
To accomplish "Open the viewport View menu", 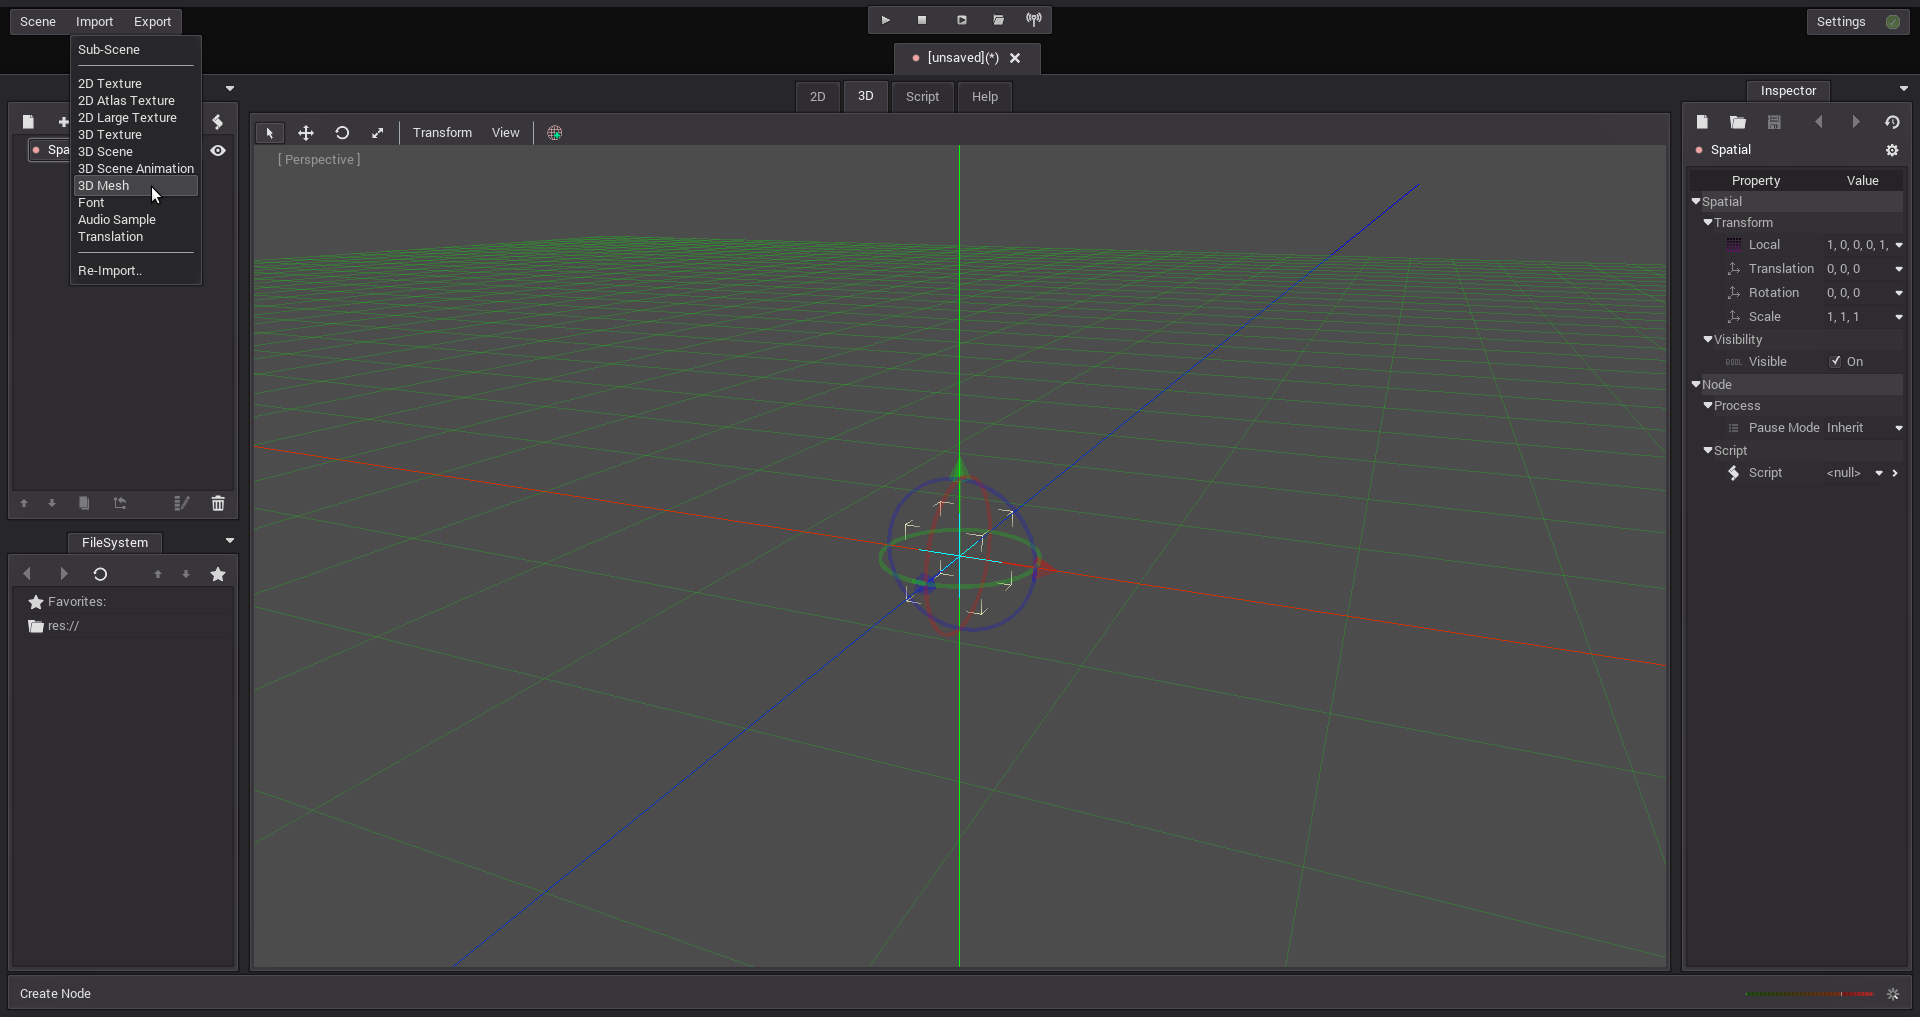I will 505,133.
